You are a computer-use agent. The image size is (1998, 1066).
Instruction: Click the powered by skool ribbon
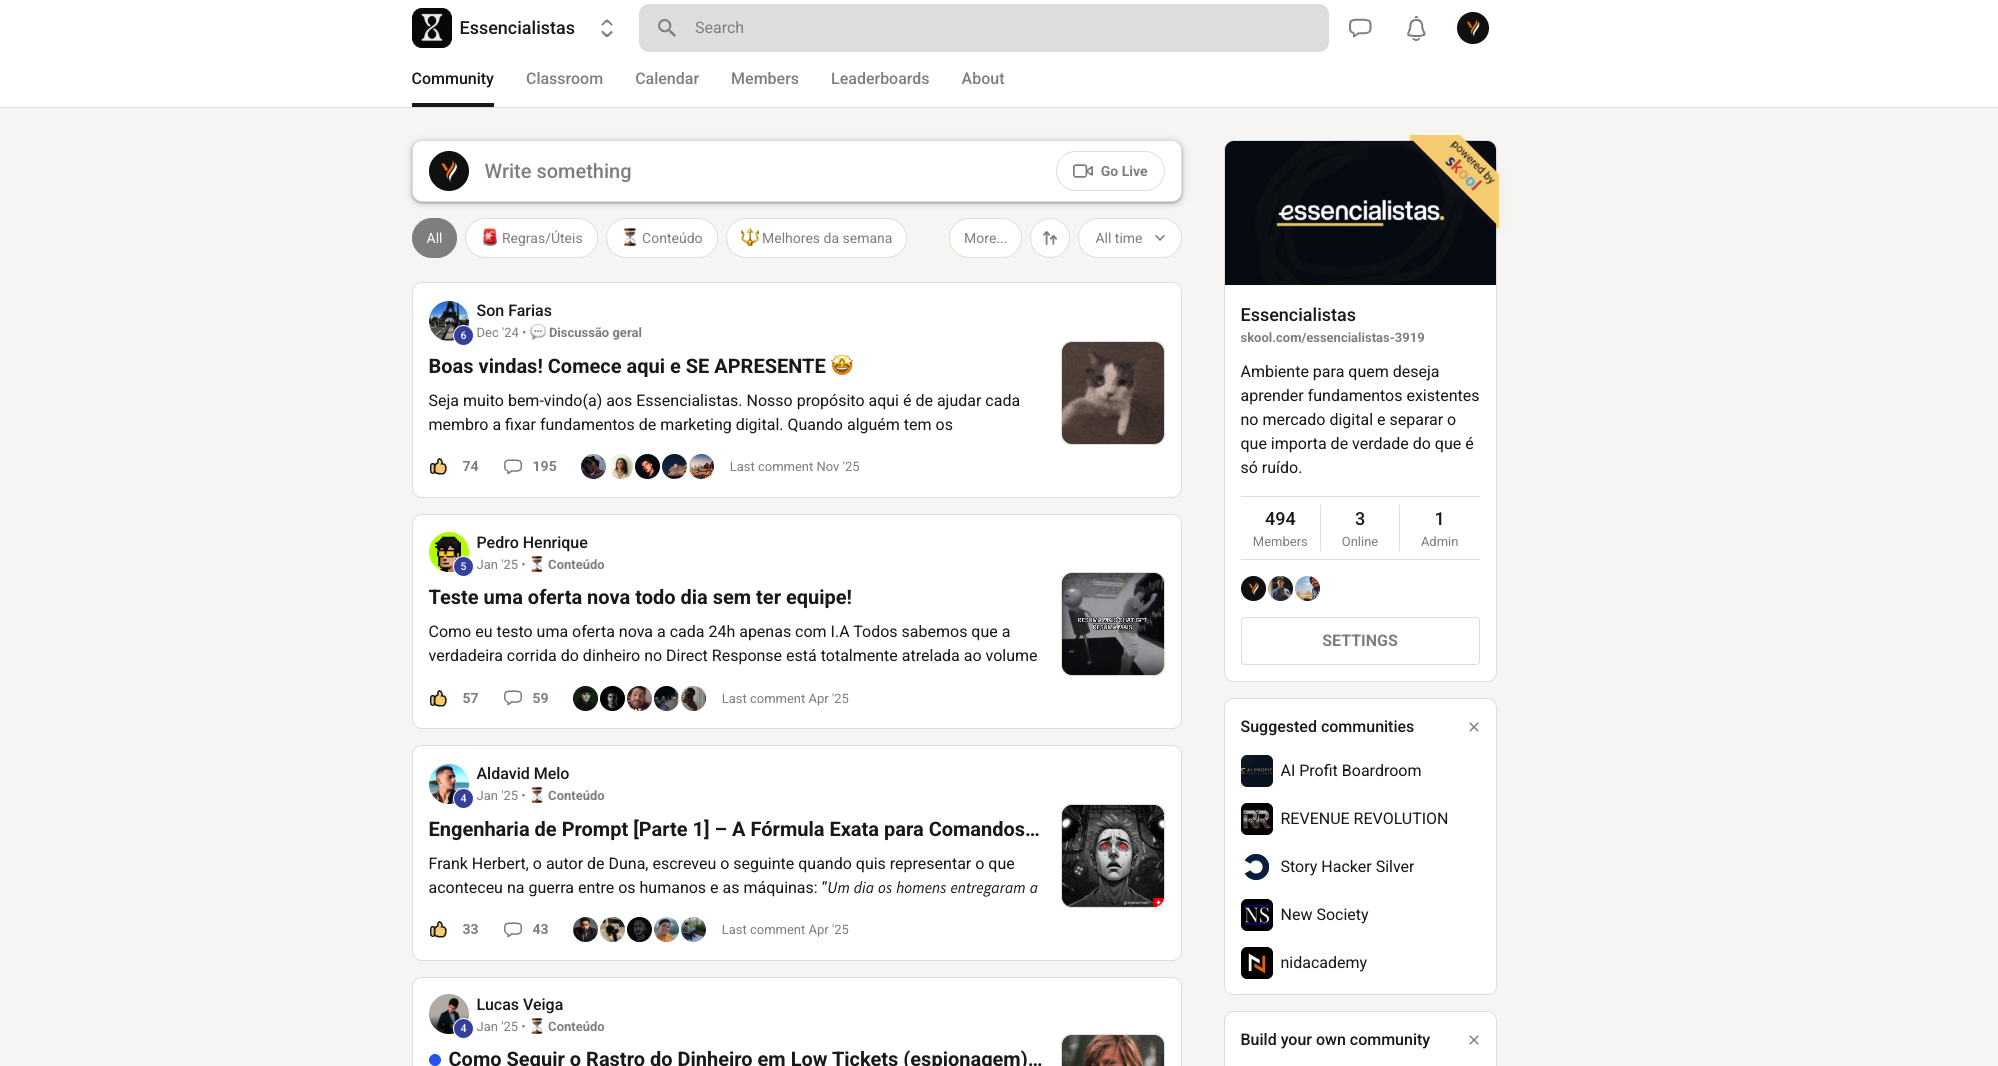click(x=1466, y=170)
